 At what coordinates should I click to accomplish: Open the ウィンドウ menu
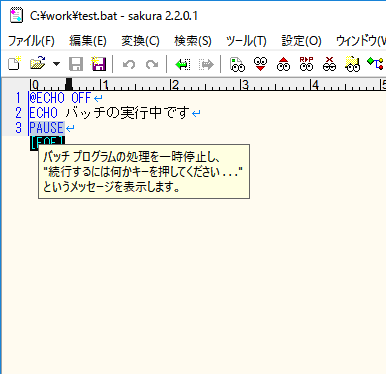pos(361,41)
